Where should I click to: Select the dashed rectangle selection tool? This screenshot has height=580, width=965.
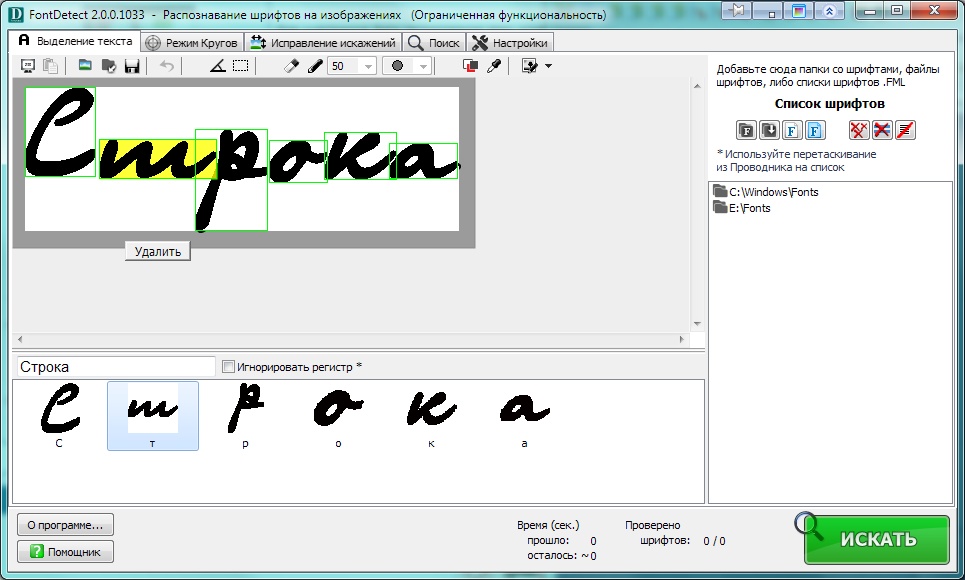[240, 66]
